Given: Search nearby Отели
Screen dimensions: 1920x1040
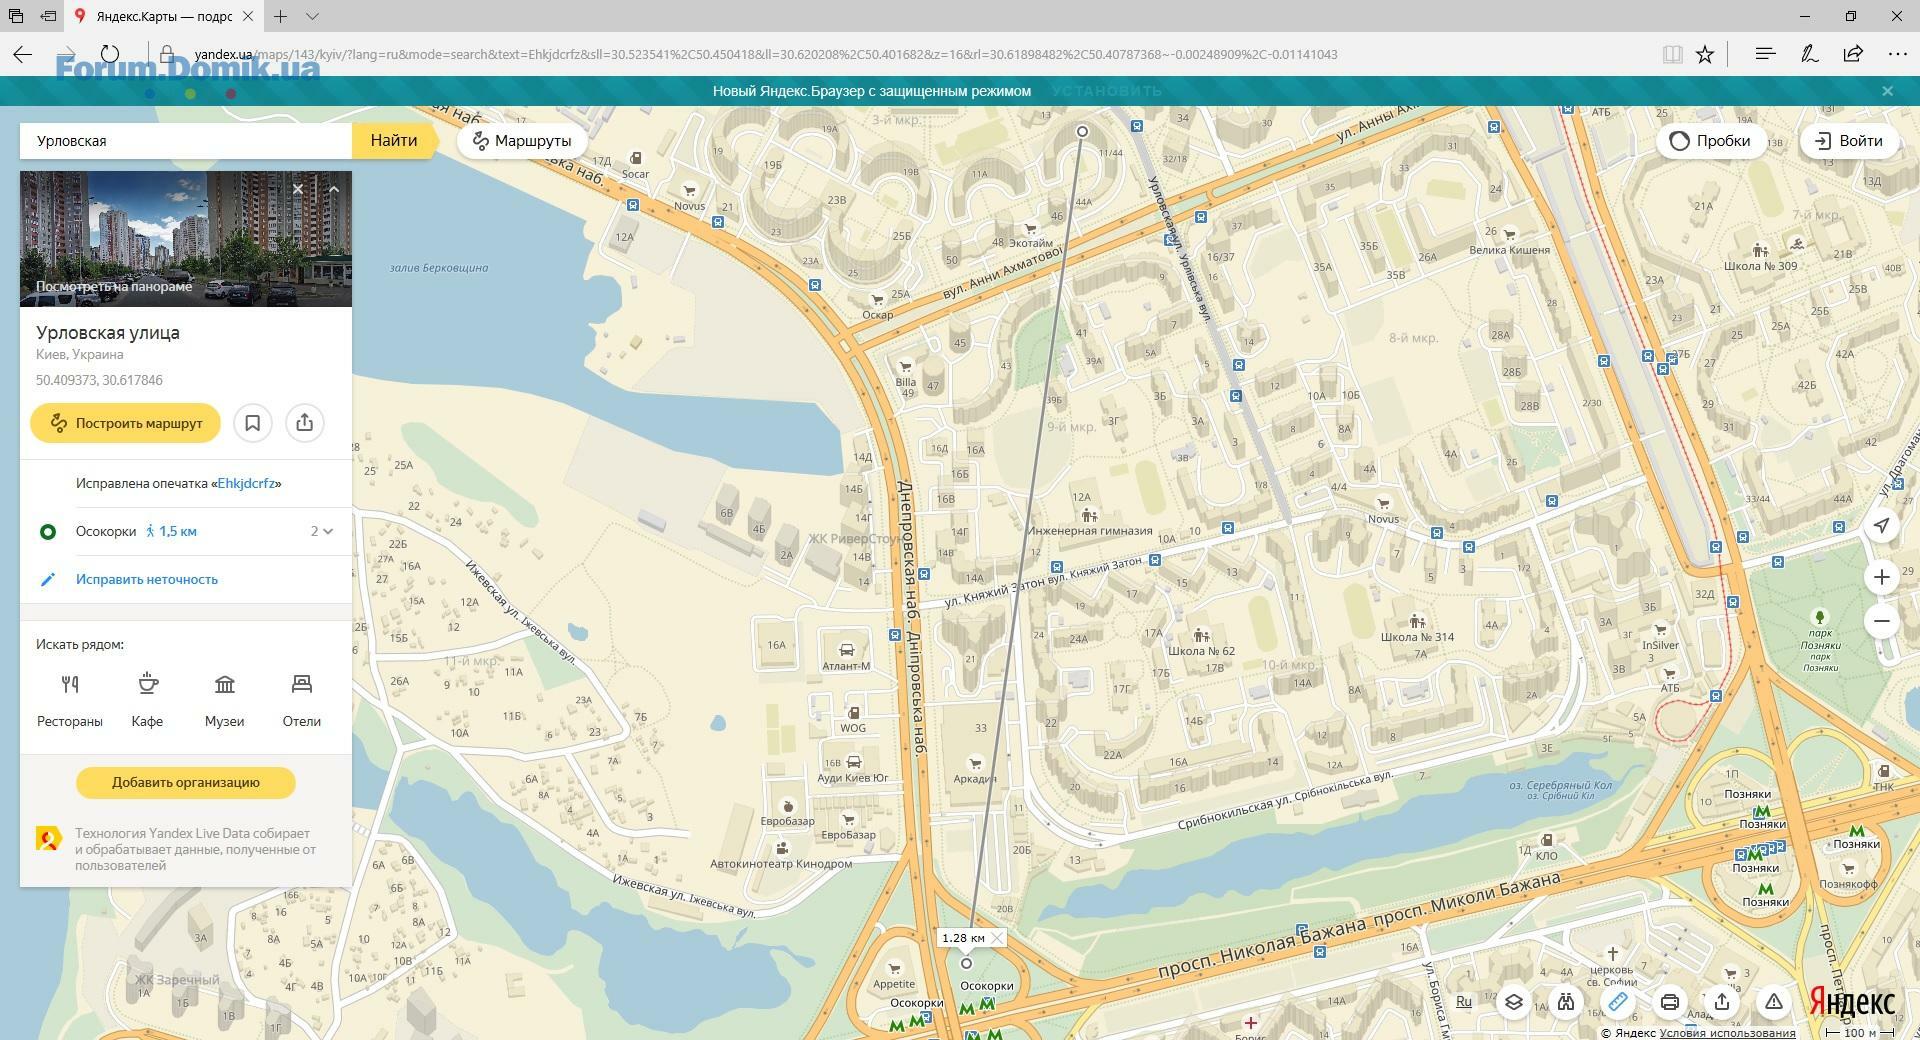Looking at the screenshot, I should (302, 699).
